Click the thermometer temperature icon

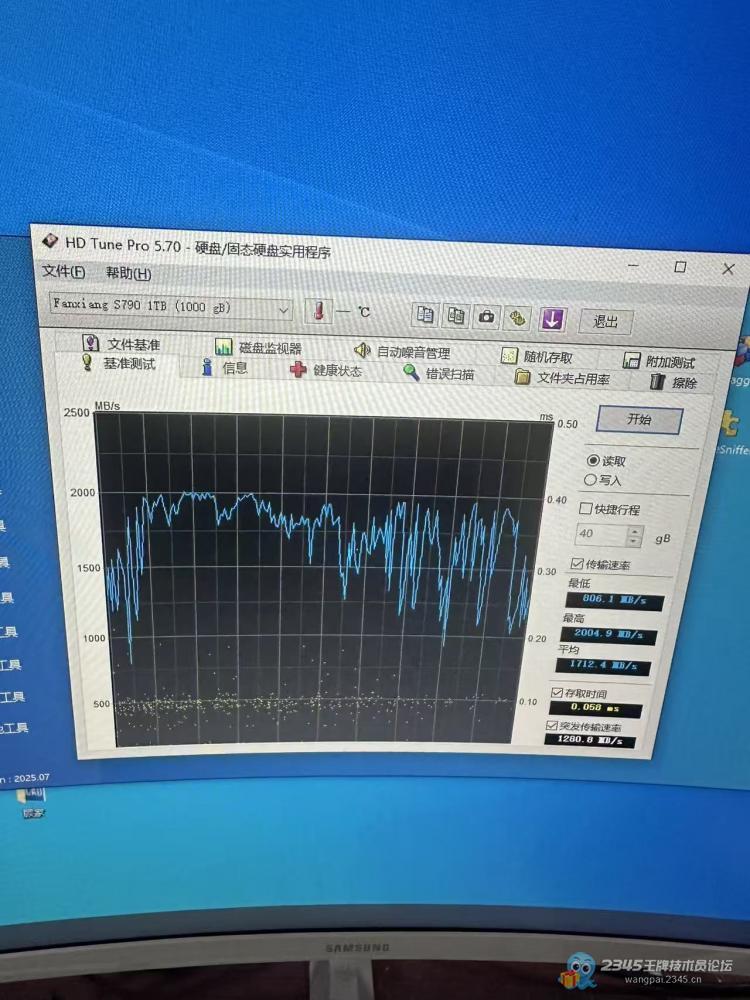point(318,311)
